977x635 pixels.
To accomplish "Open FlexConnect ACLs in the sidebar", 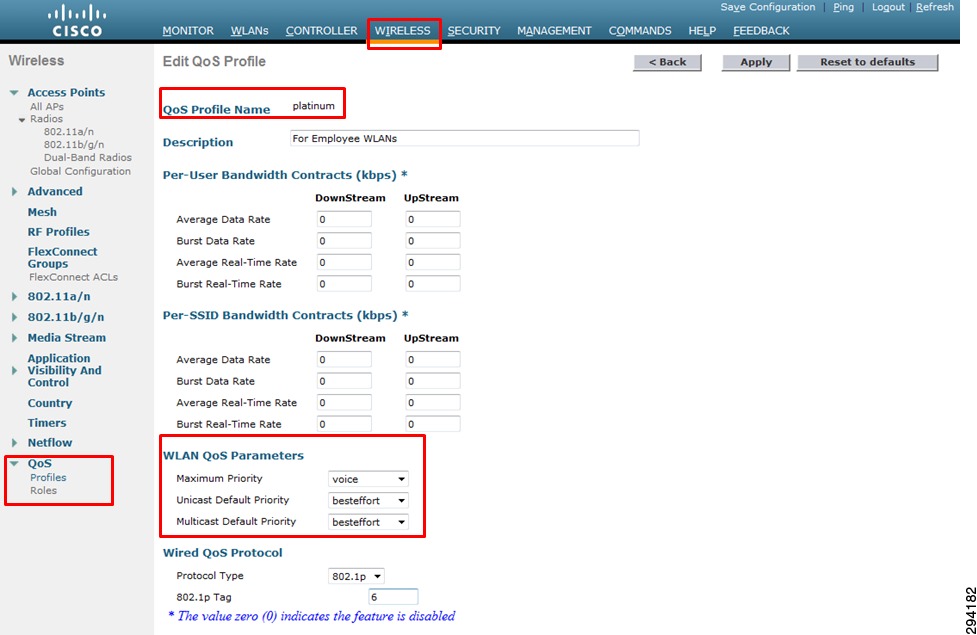I will pyautogui.click(x=74, y=277).
